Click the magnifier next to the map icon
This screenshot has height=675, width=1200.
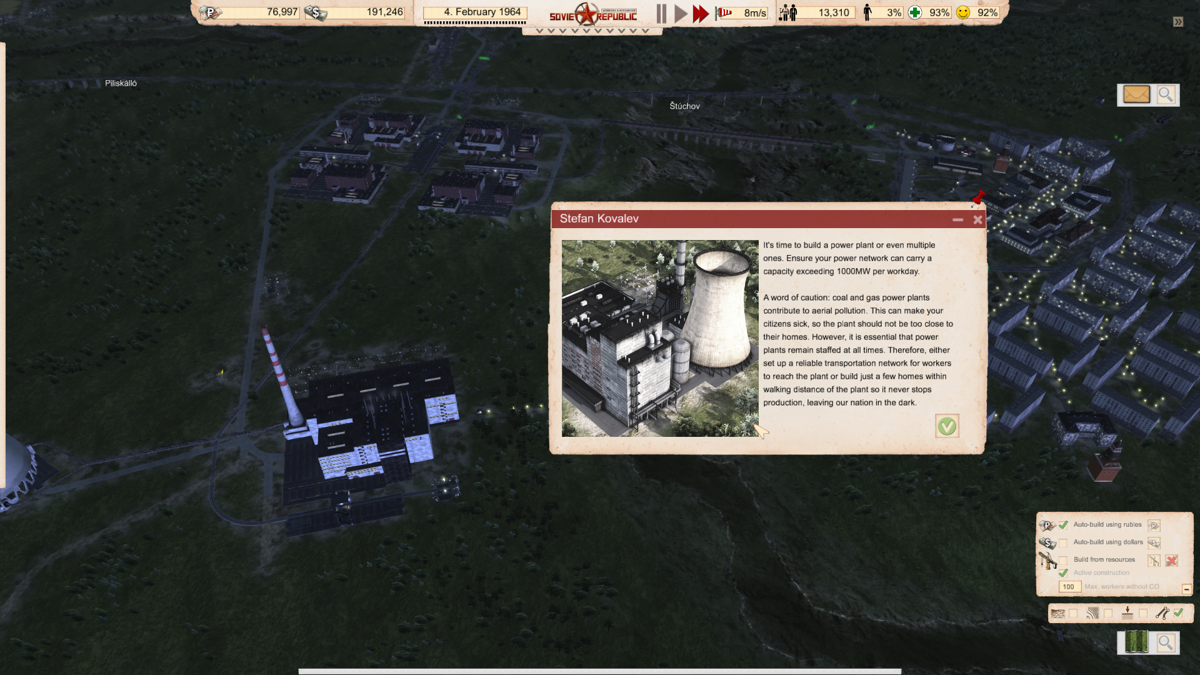tap(1166, 643)
